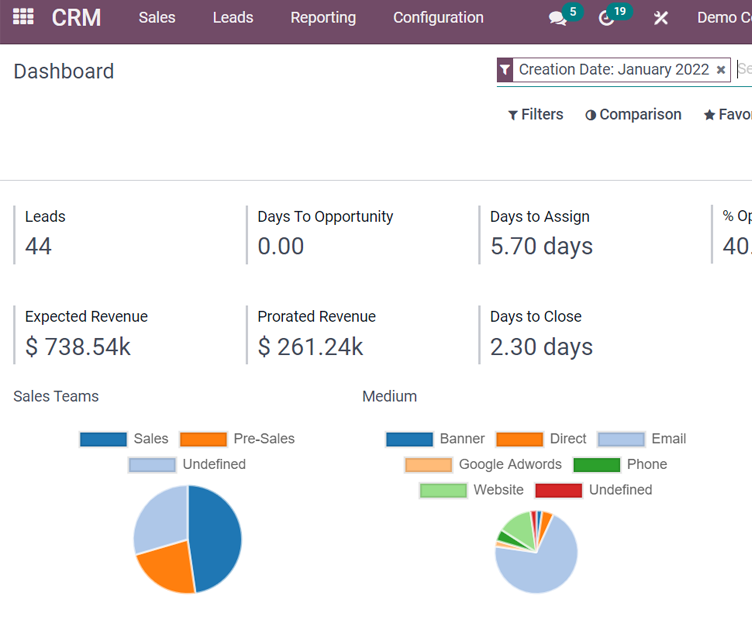
Task: Toggle Direct legend swatch in Medium chart
Action: click(x=520, y=439)
